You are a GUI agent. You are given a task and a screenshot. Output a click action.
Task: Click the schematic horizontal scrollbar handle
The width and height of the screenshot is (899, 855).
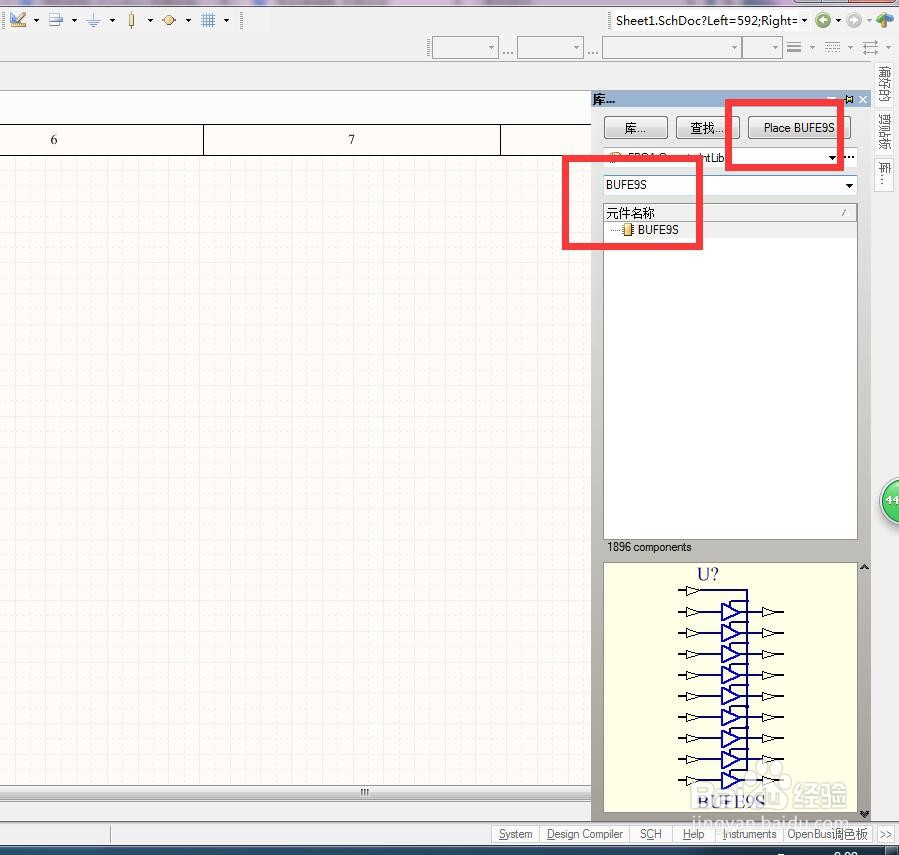pyautogui.click(x=365, y=792)
